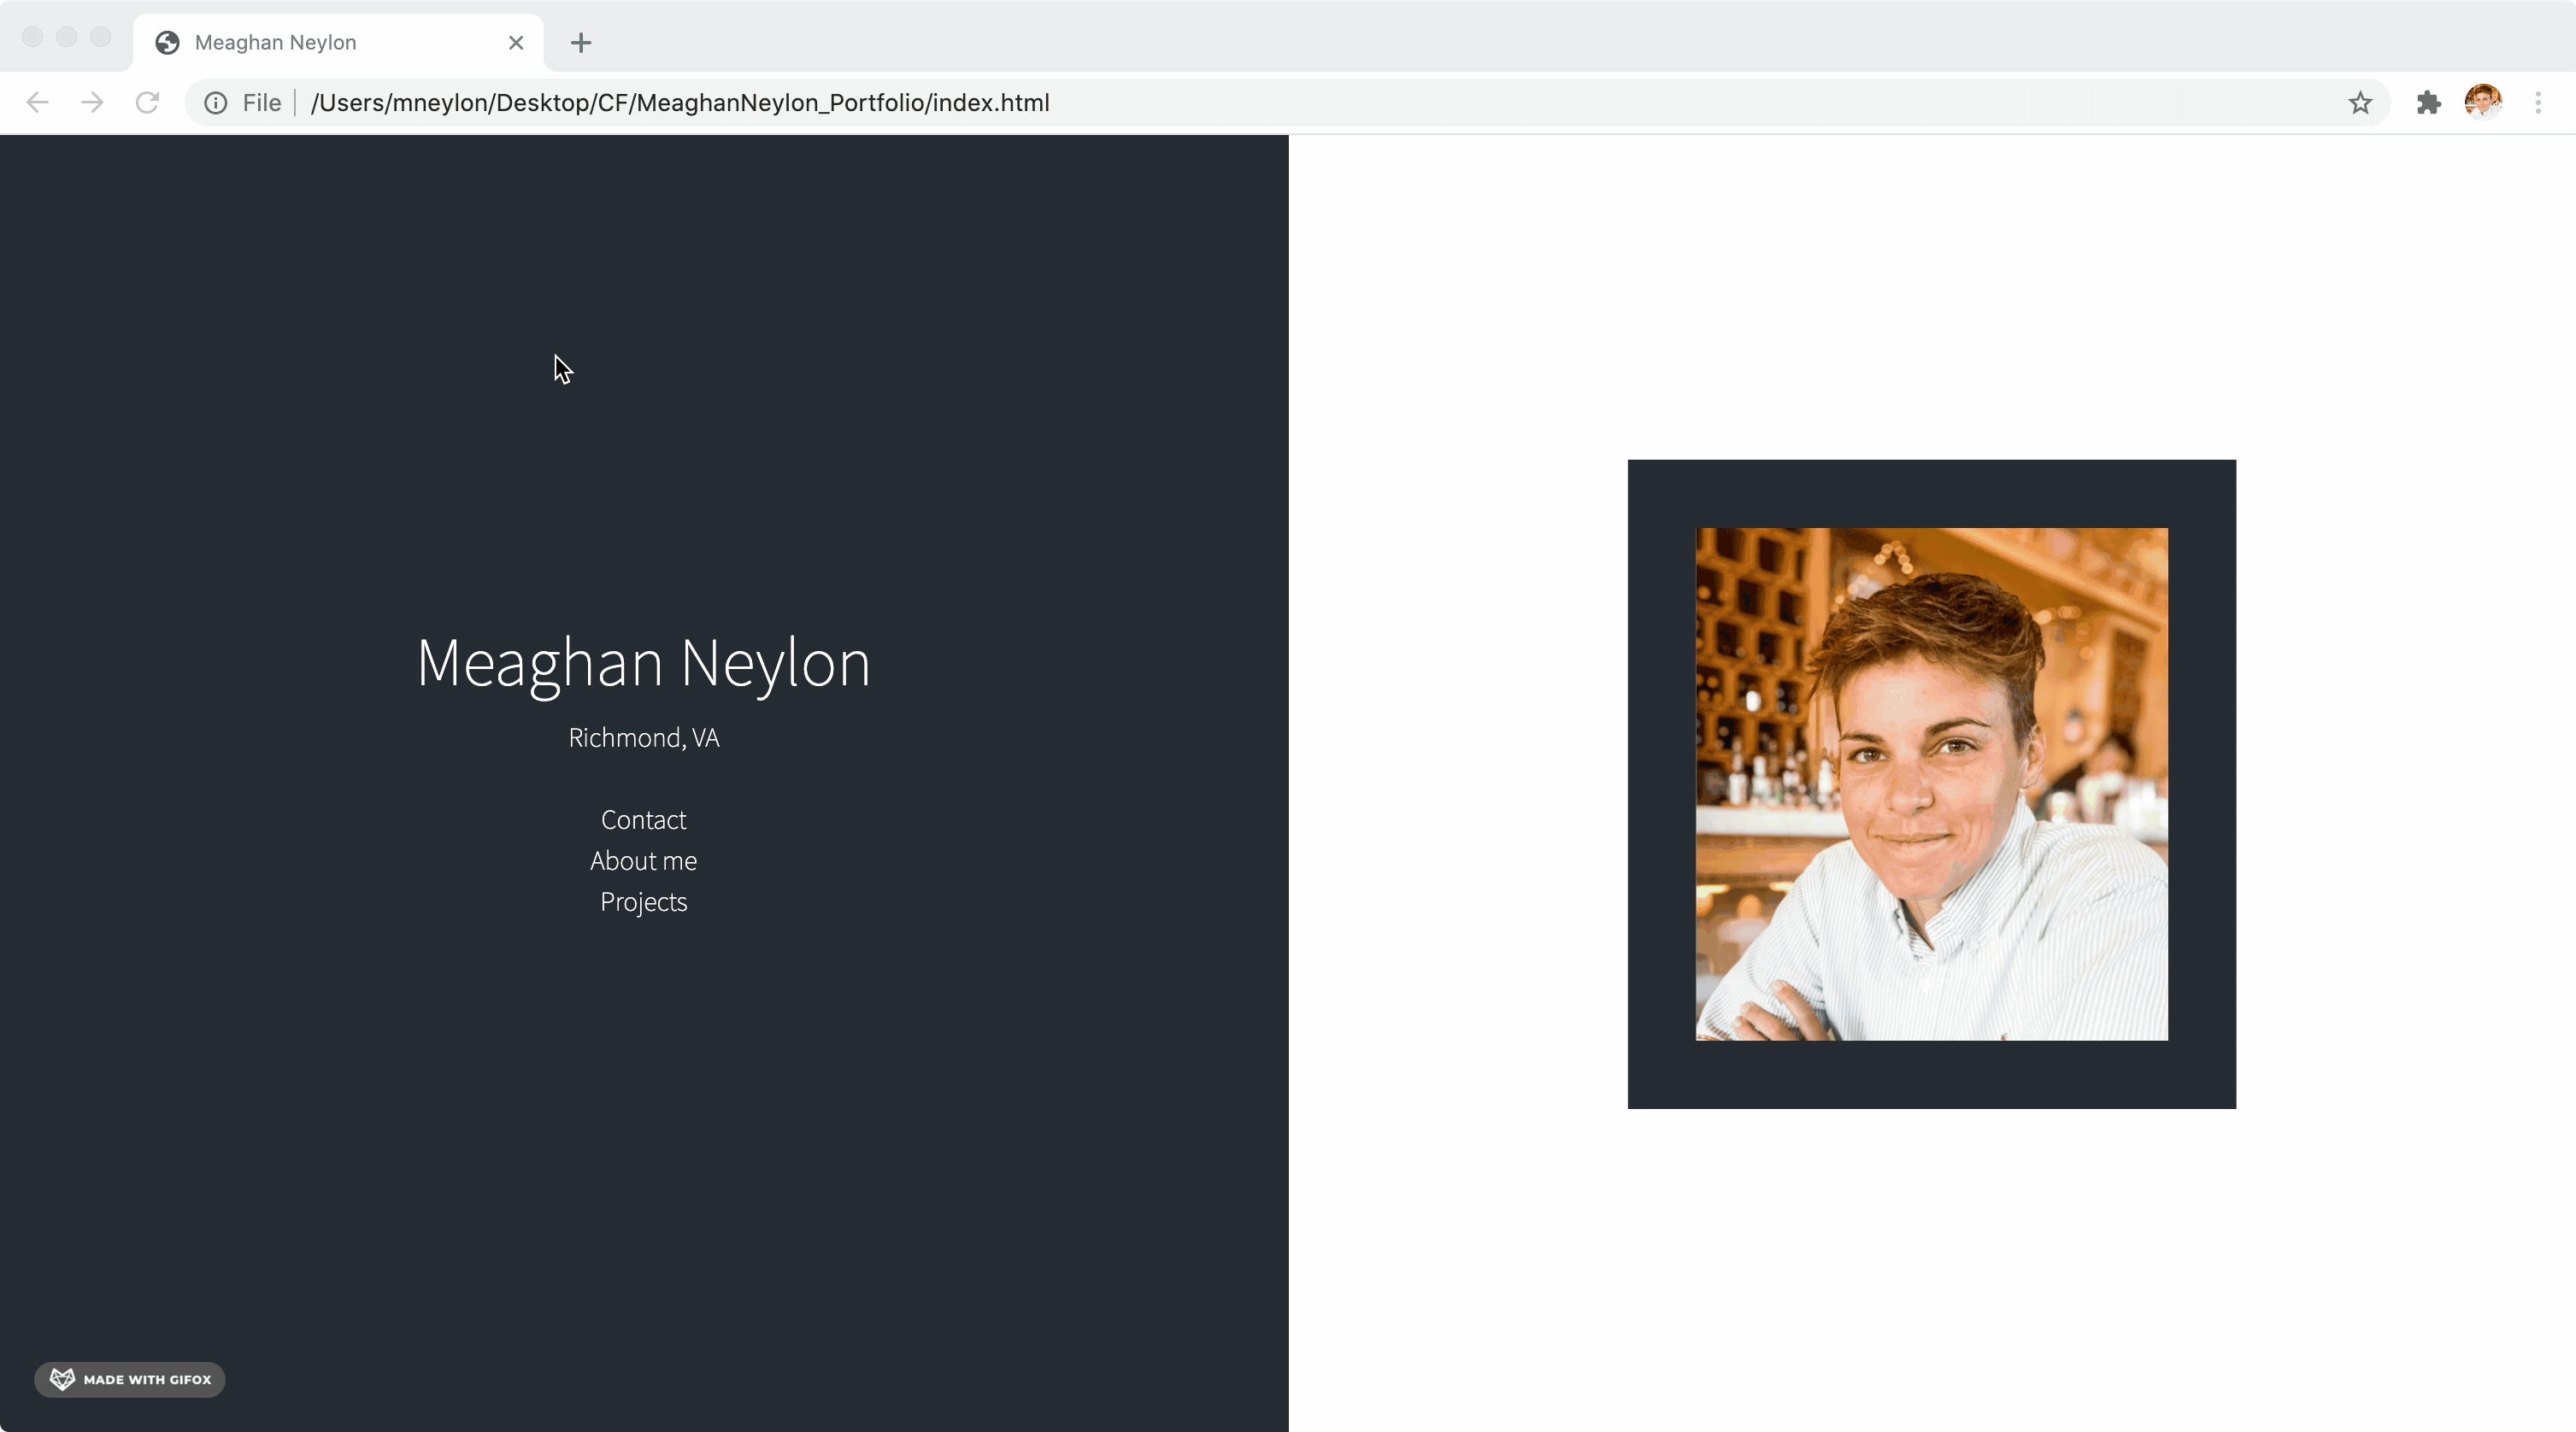The height and width of the screenshot is (1432, 2576).
Task: Bookmark this page with star icon
Action: click(x=2360, y=102)
